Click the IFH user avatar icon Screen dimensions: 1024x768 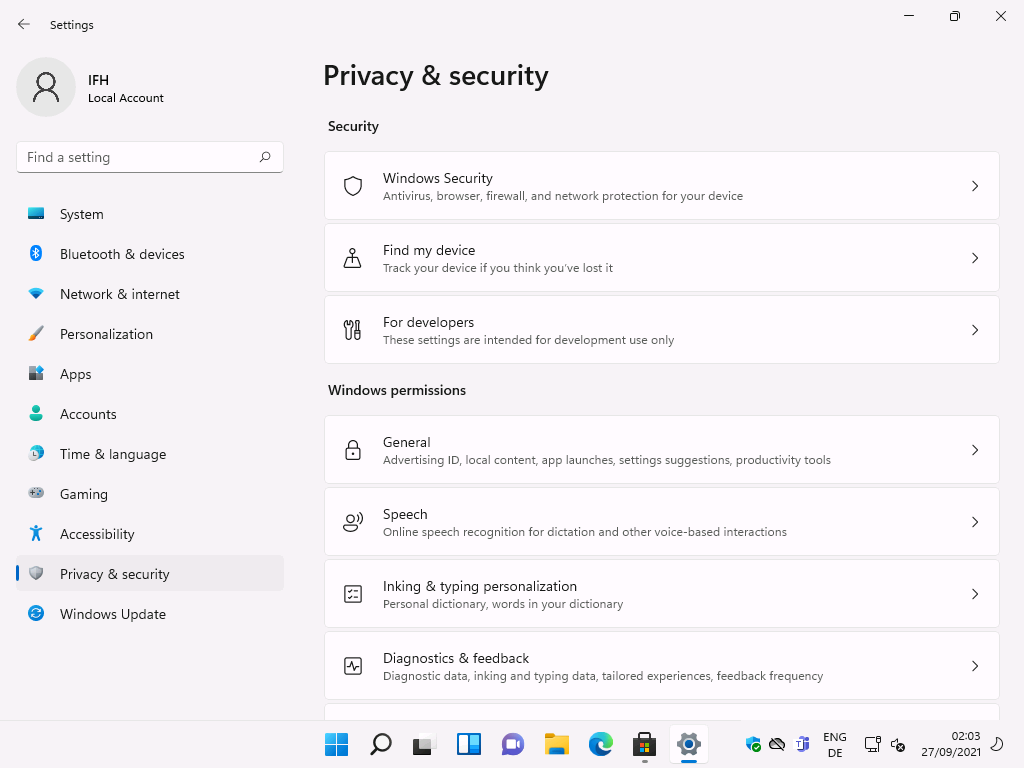46,87
